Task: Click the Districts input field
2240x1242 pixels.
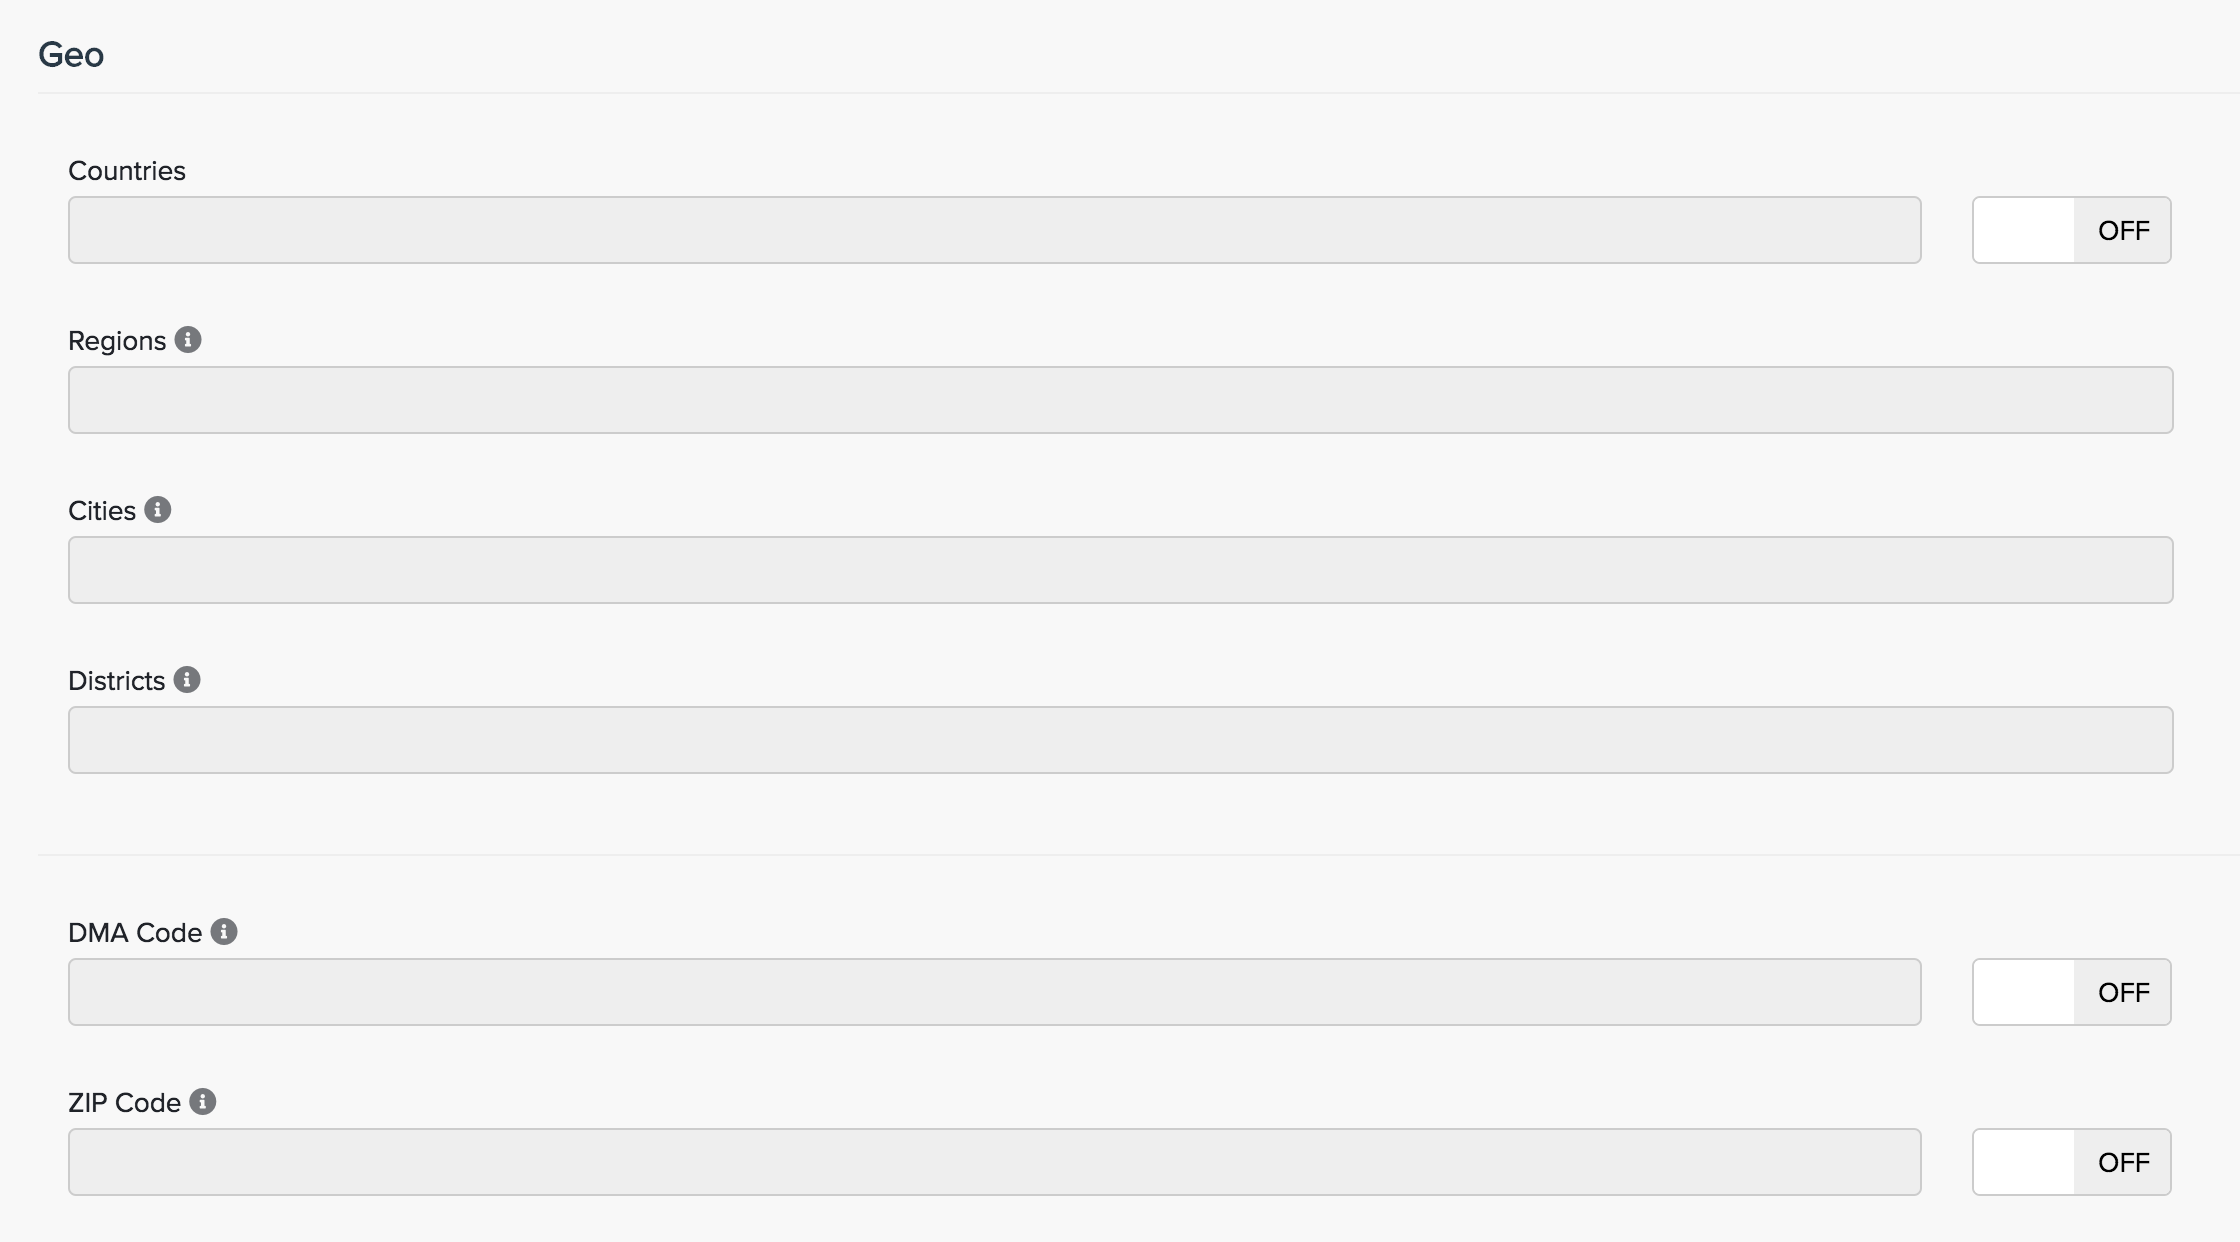Action: (x=1120, y=740)
